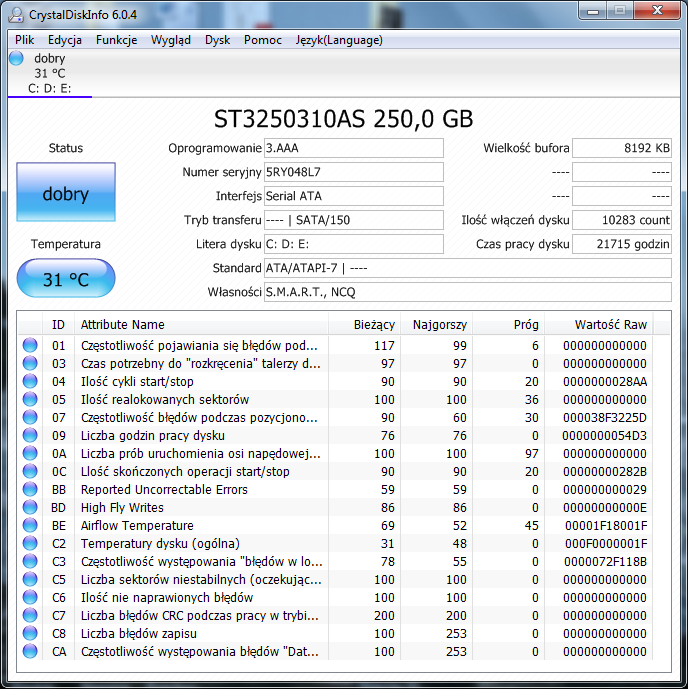Viewport: 688px width, 689px height.
Task: Close the CrystalDiskInfo window
Action: pos(657,11)
